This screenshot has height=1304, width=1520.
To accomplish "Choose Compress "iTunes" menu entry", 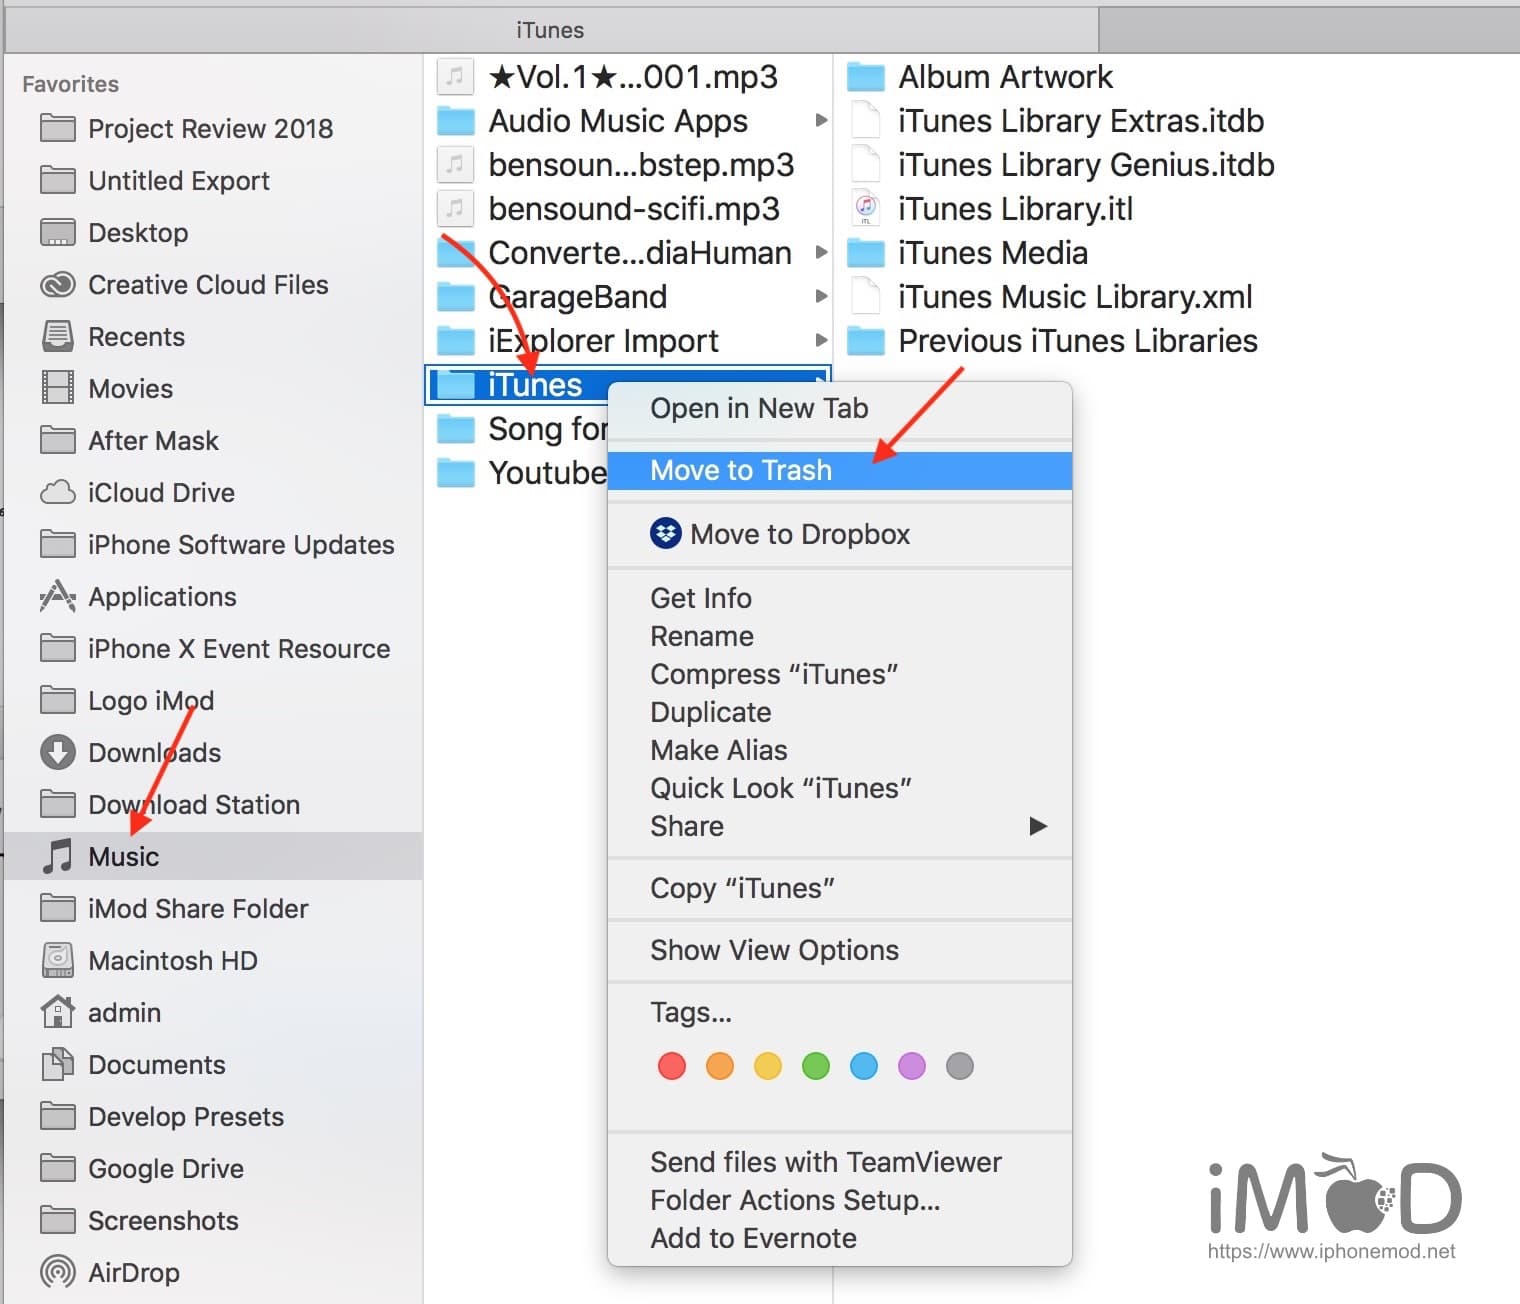I will [773, 674].
